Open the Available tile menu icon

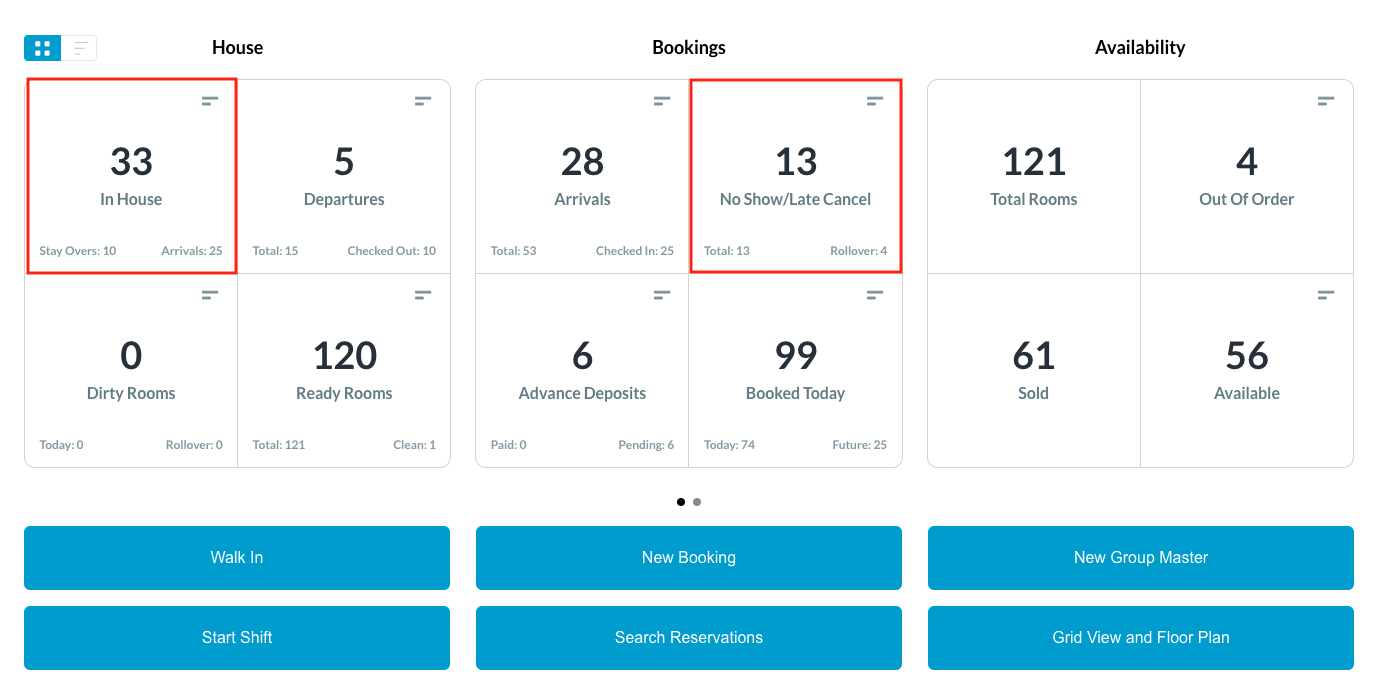click(x=1326, y=295)
